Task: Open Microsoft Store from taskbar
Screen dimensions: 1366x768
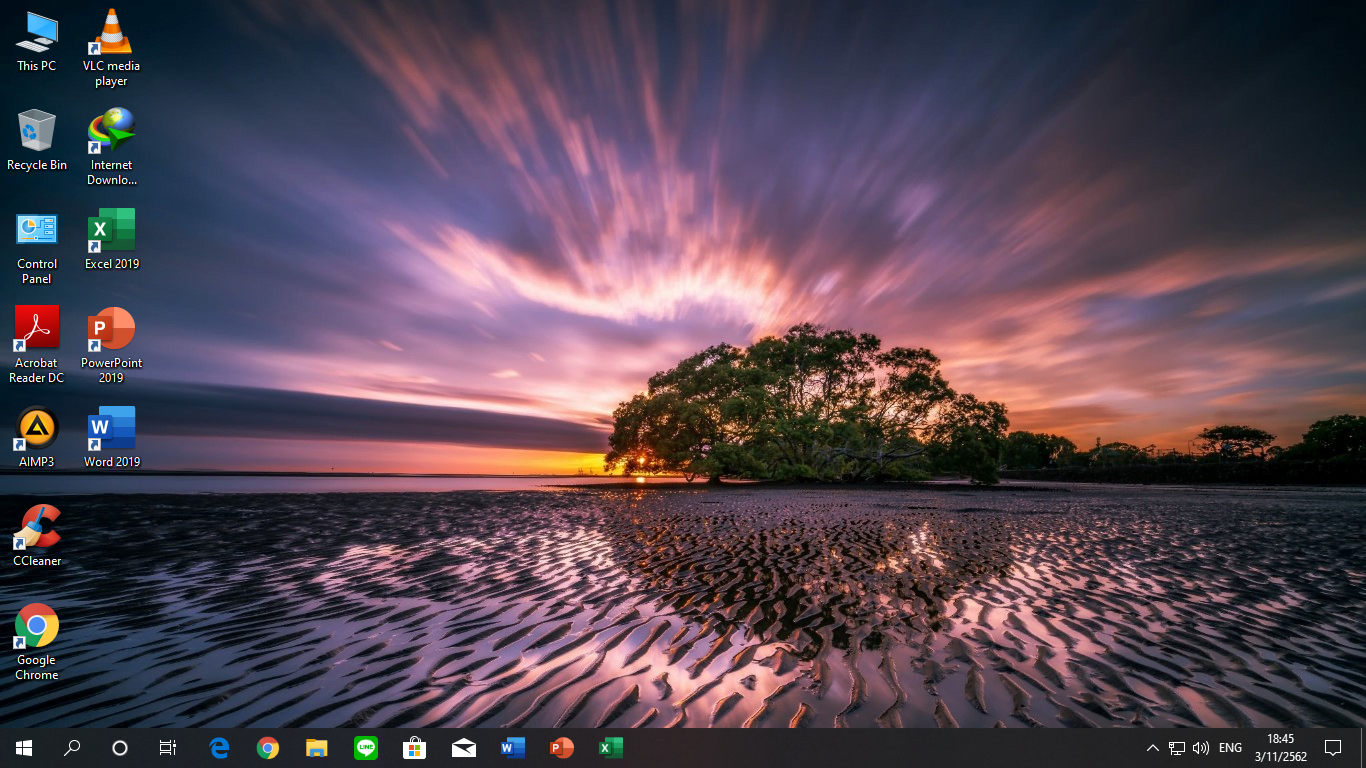Action: click(414, 748)
